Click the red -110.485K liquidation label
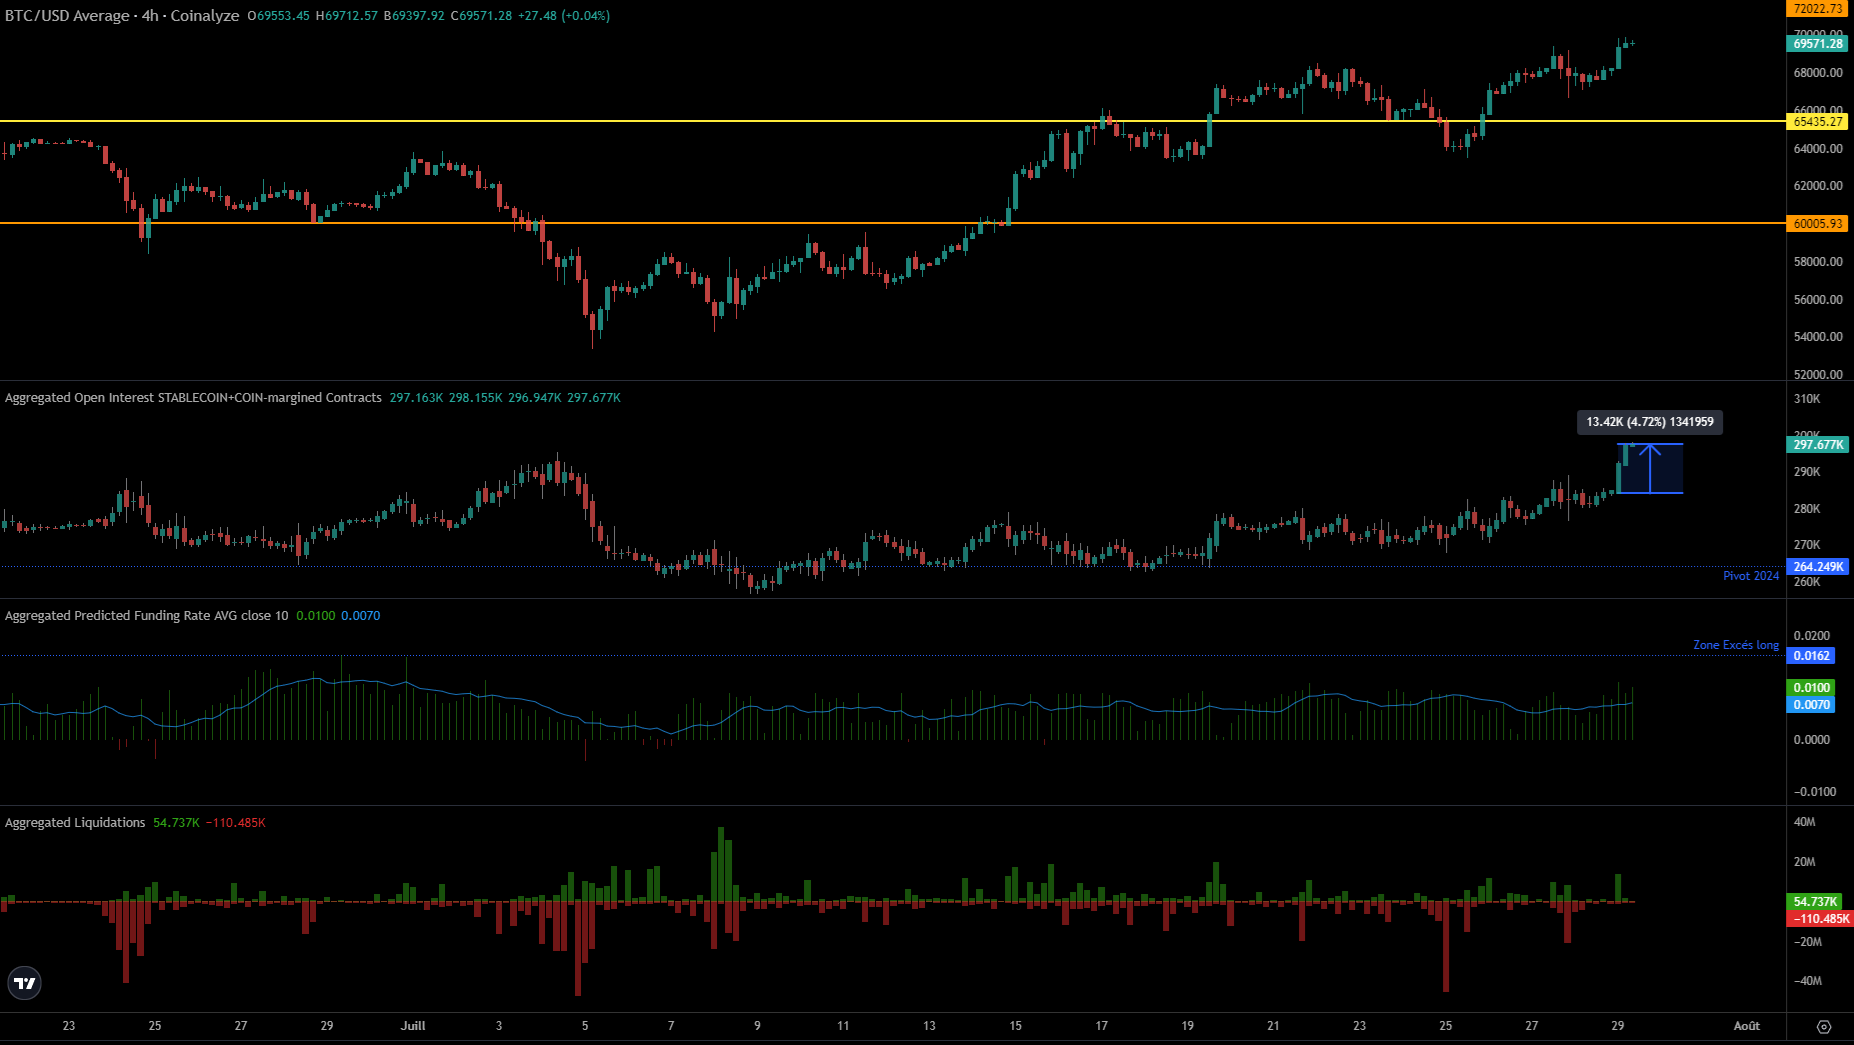The height and width of the screenshot is (1045, 1854). click(1819, 919)
